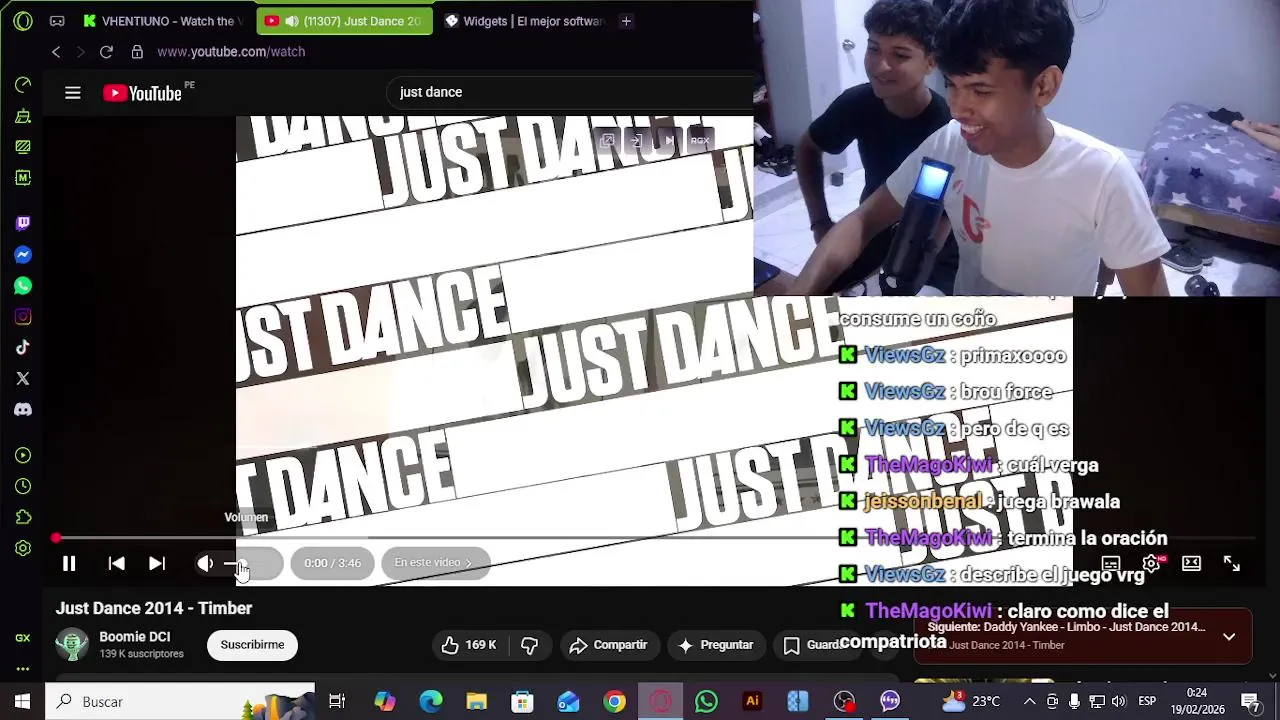Open Discord from the browser sidebar
Viewport: 1280px width, 720px height.
click(23, 409)
